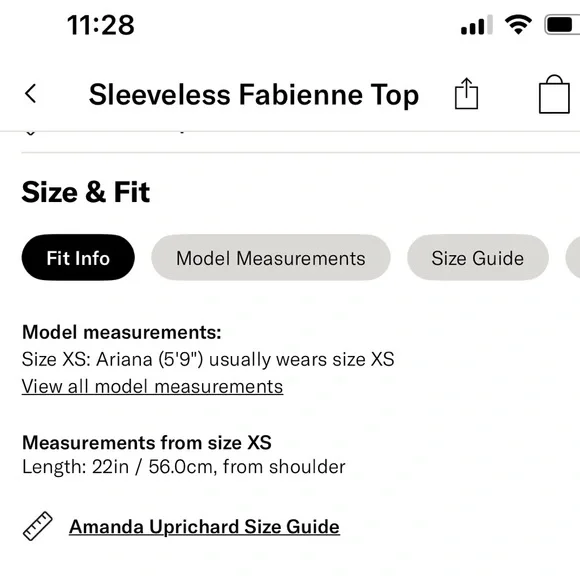Go back using the left chevron
This screenshot has width=580, height=580.
point(31,94)
